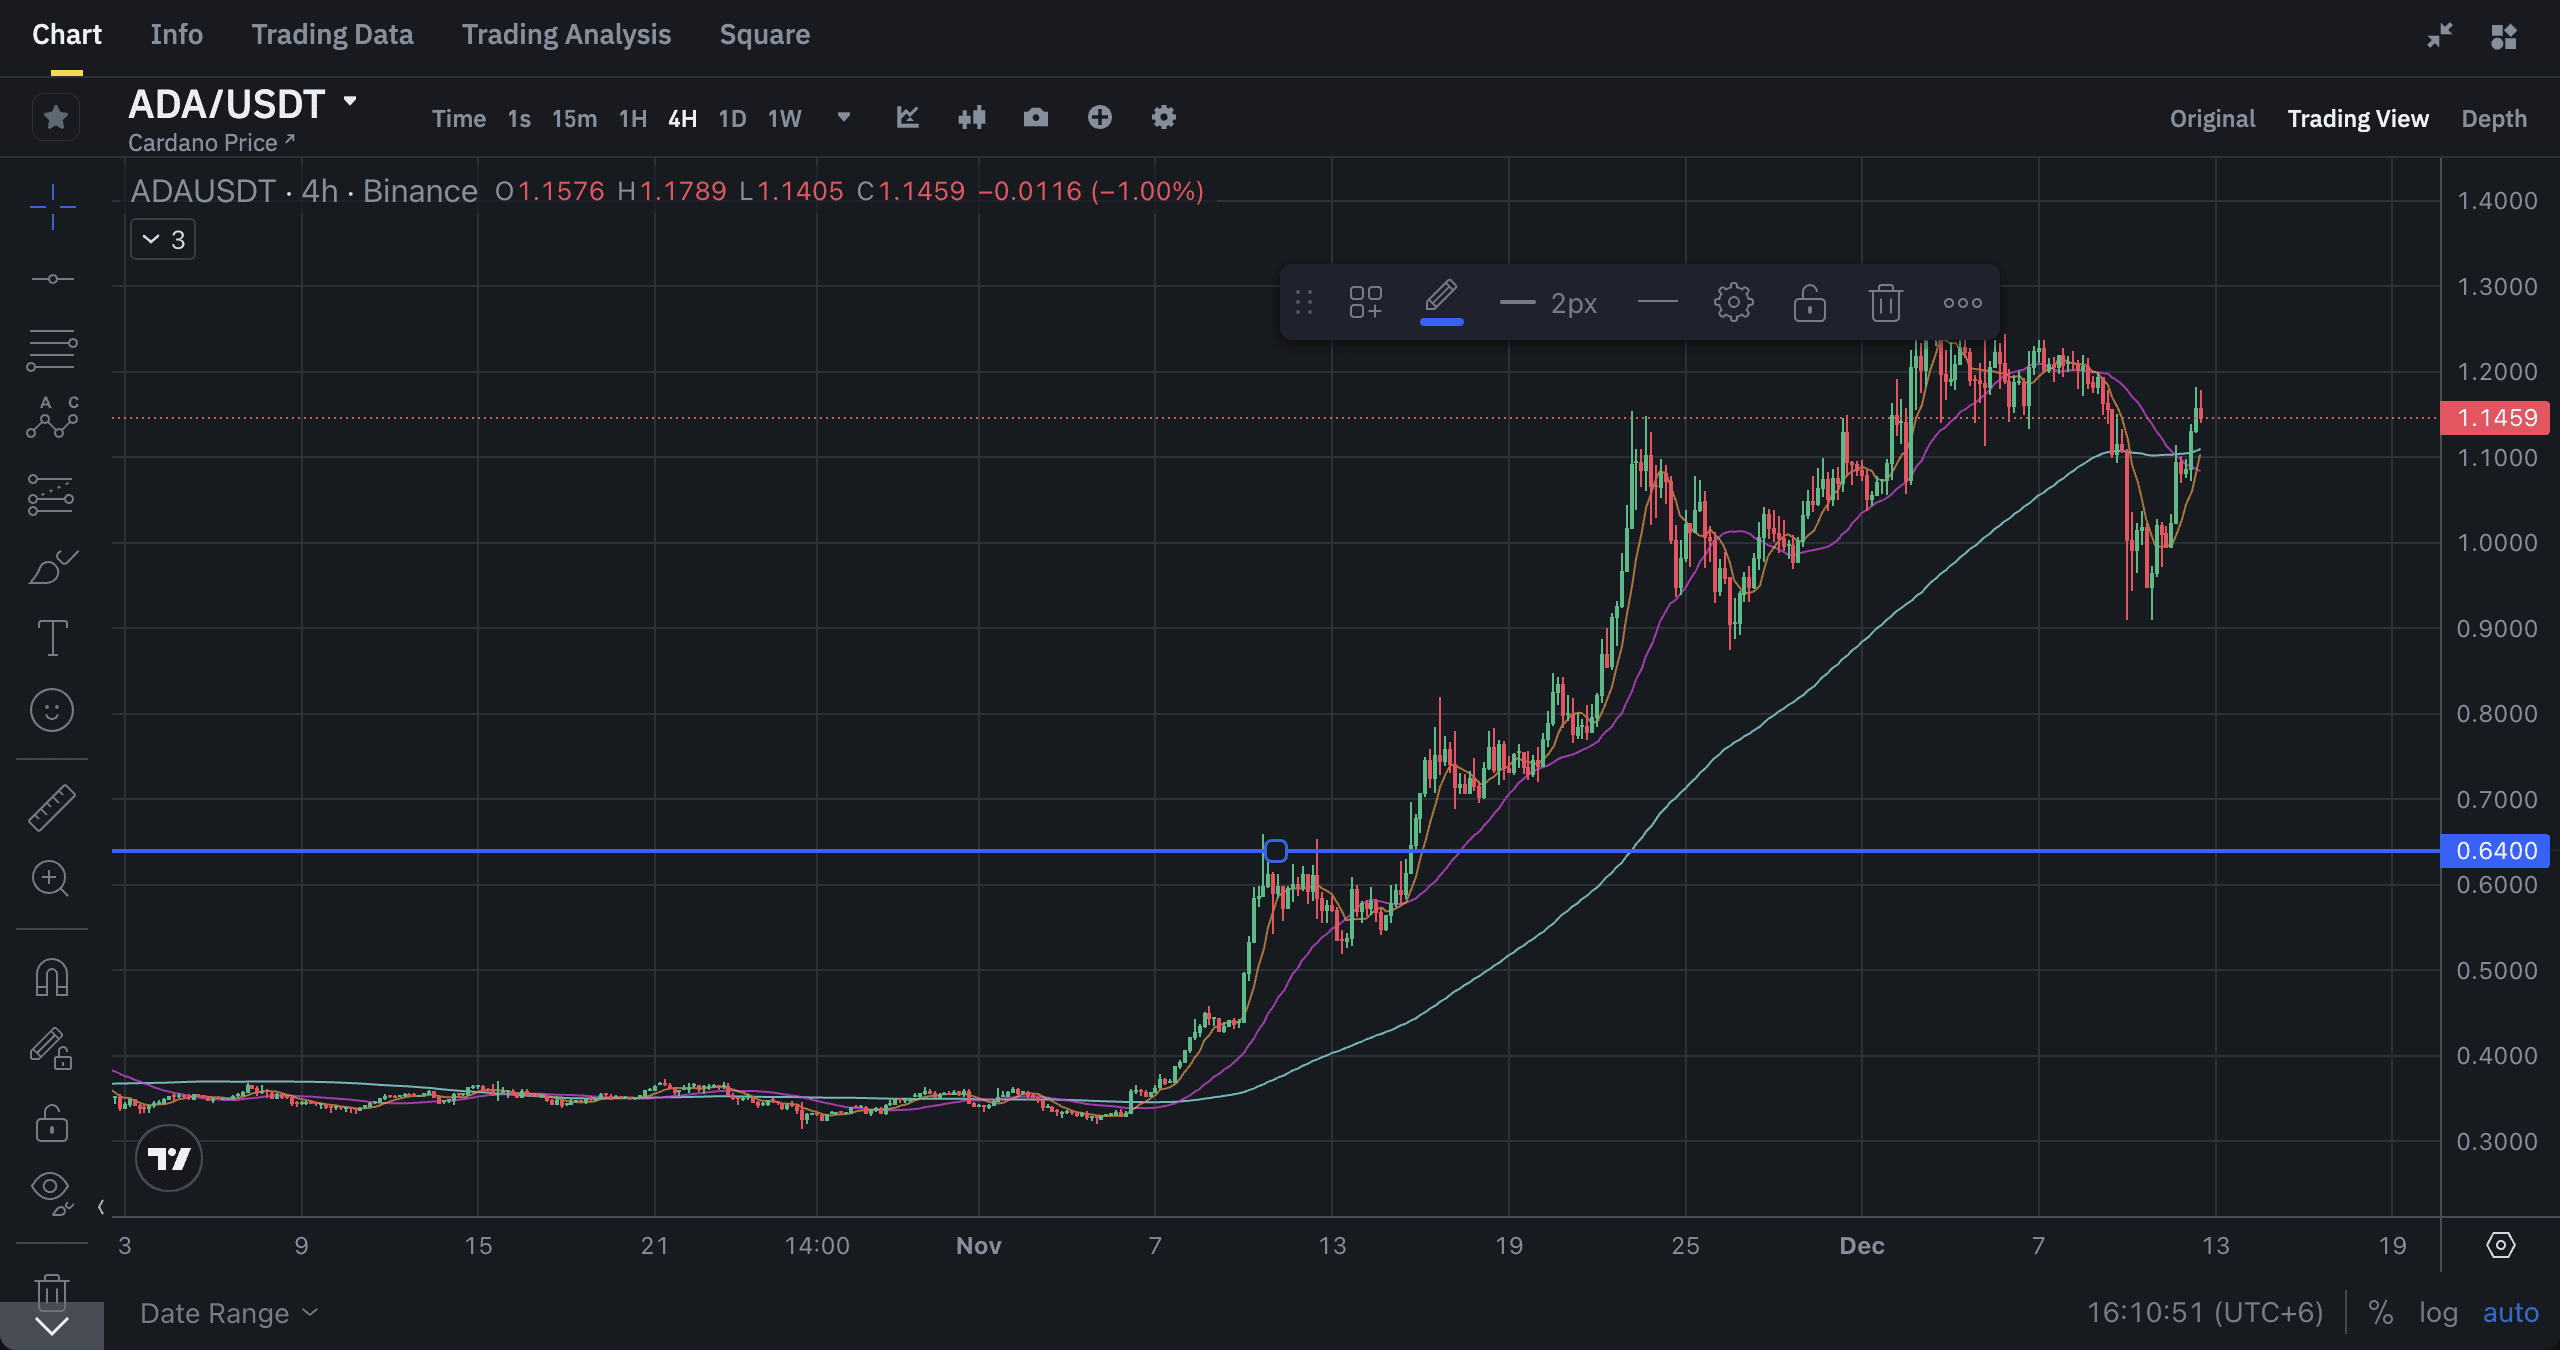Click the camera snapshot icon
The height and width of the screenshot is (1350, 2560).
point(1035,118)
